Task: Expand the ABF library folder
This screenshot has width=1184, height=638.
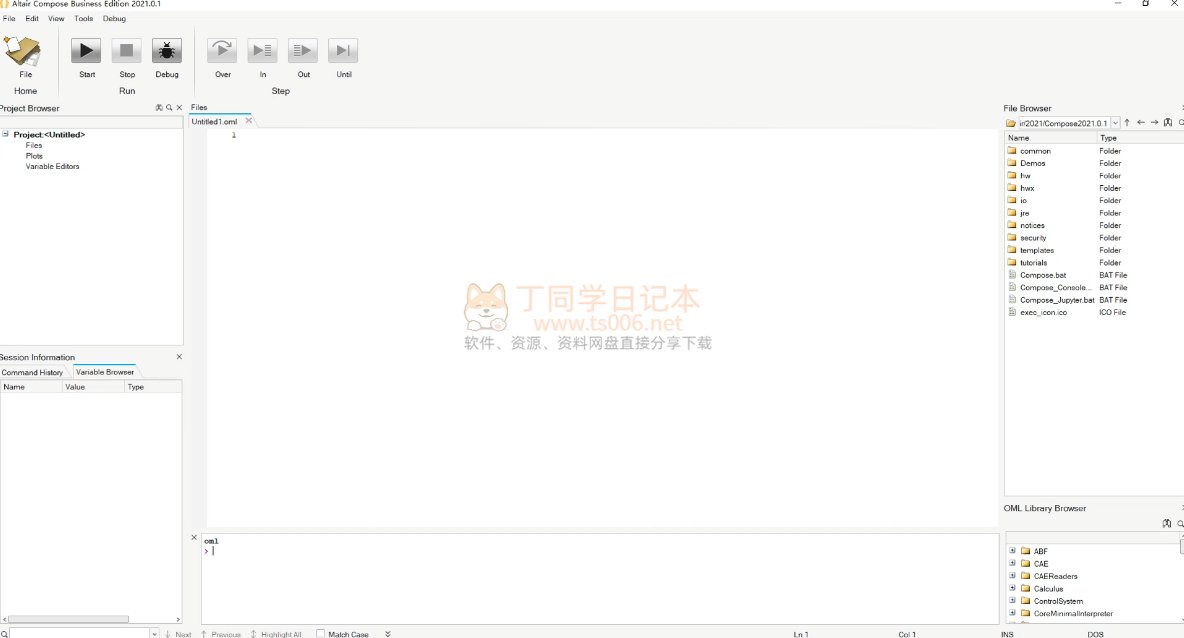Action: [x=1013, y=550]
